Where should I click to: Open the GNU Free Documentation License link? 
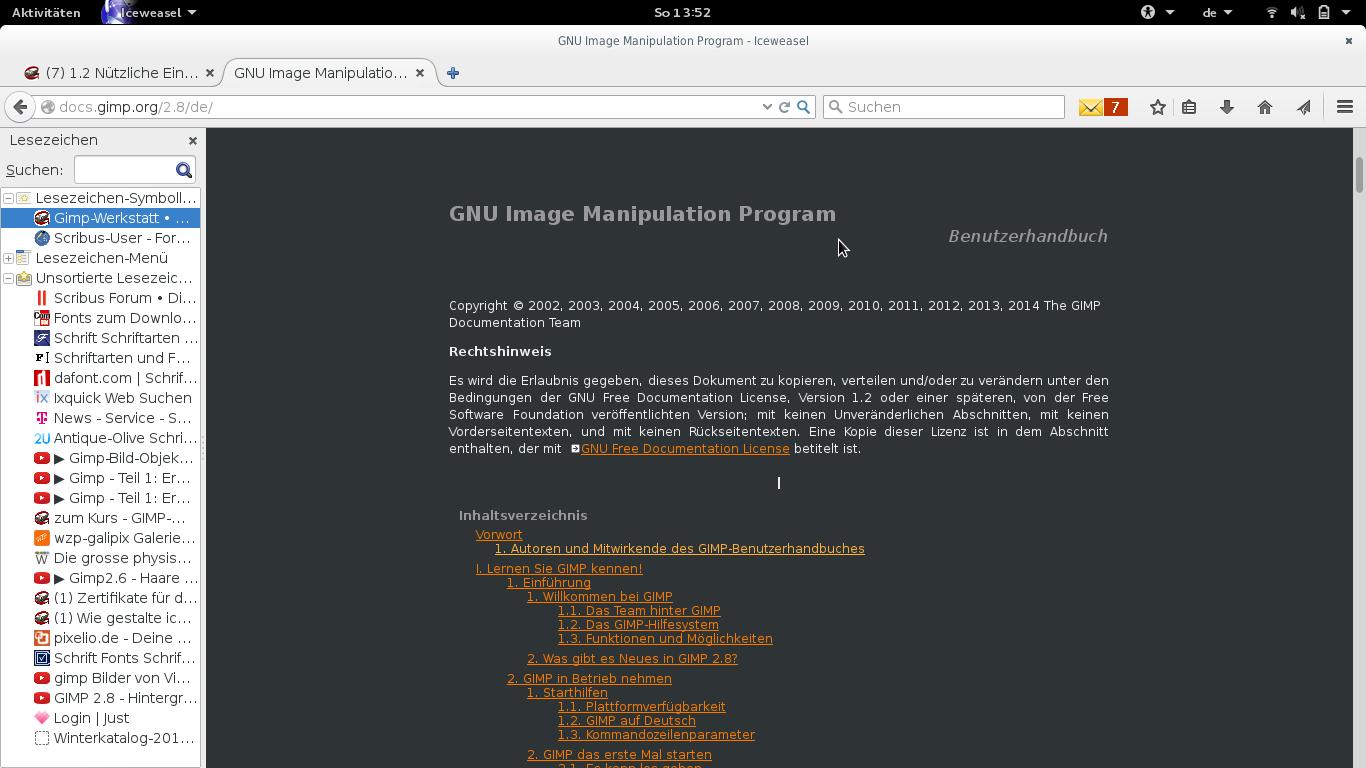pyautogui.click(x=685, y=449)
